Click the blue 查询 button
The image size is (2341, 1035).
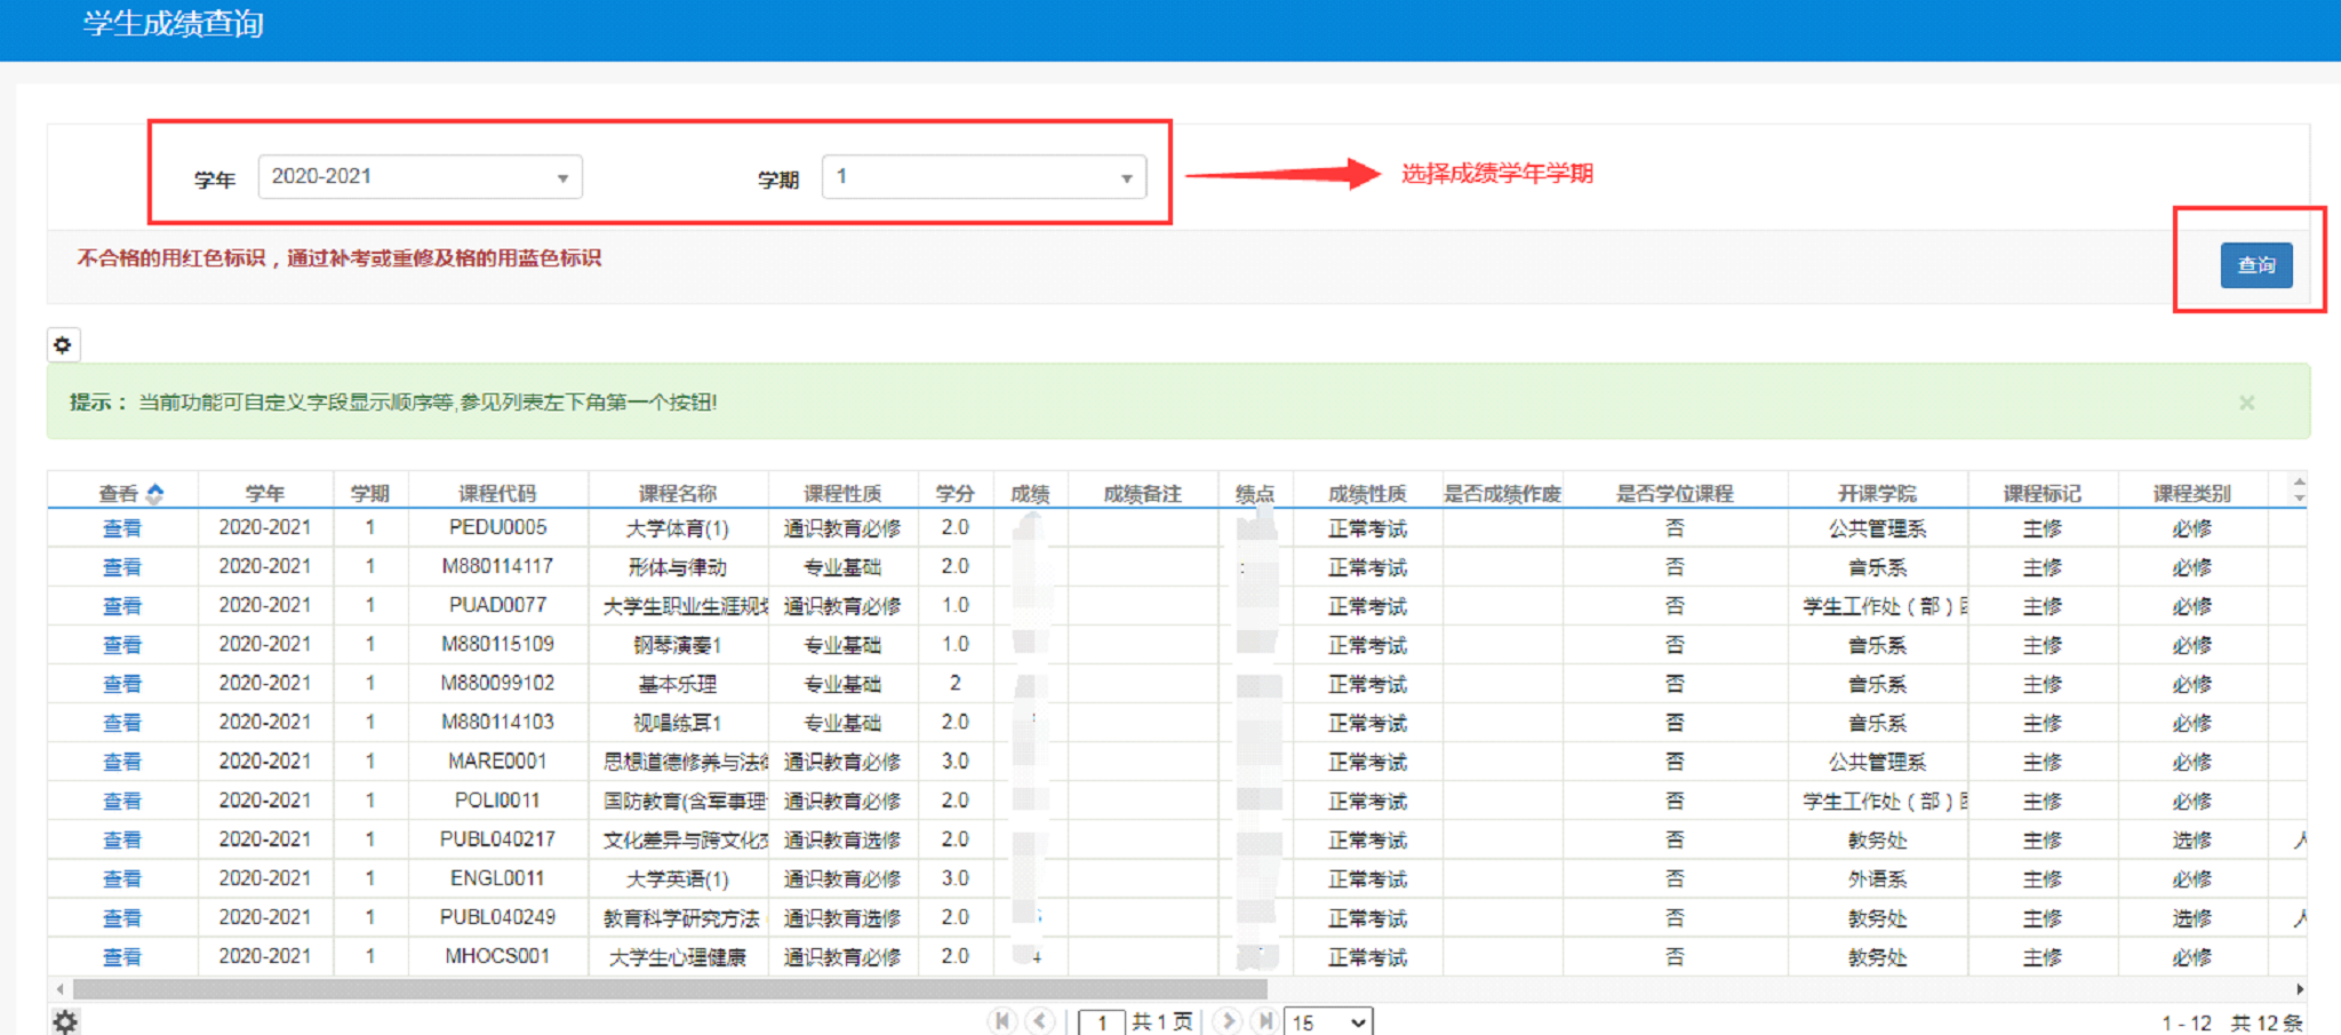click(x=2256, y=265)
